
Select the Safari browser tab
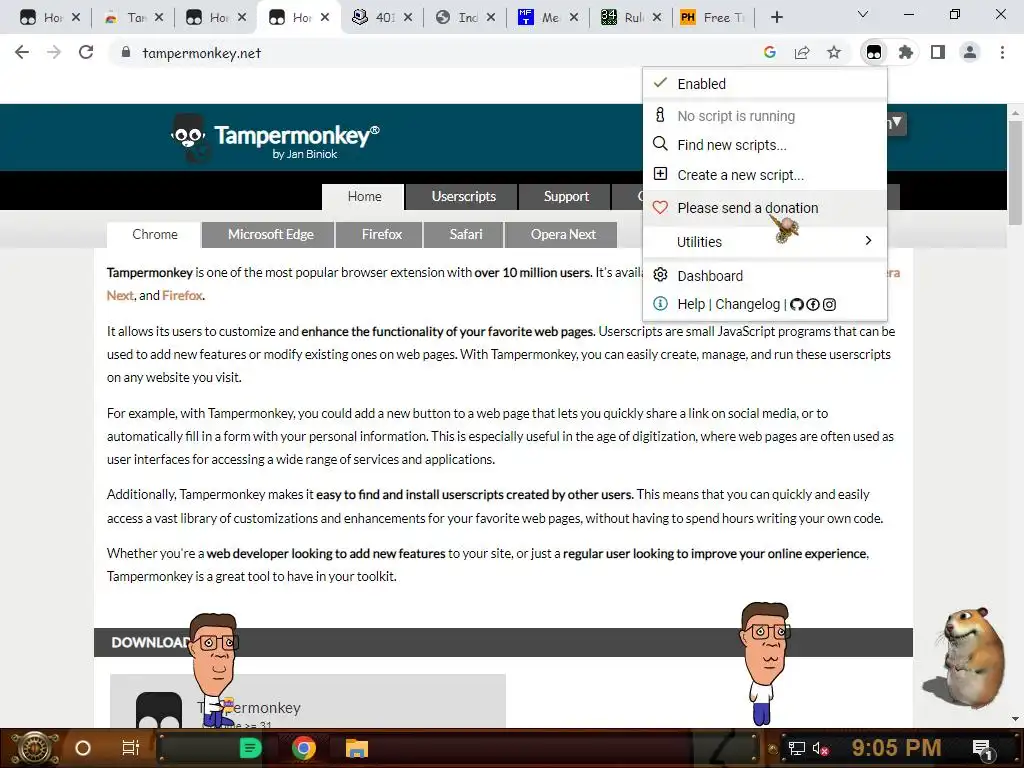465,234
